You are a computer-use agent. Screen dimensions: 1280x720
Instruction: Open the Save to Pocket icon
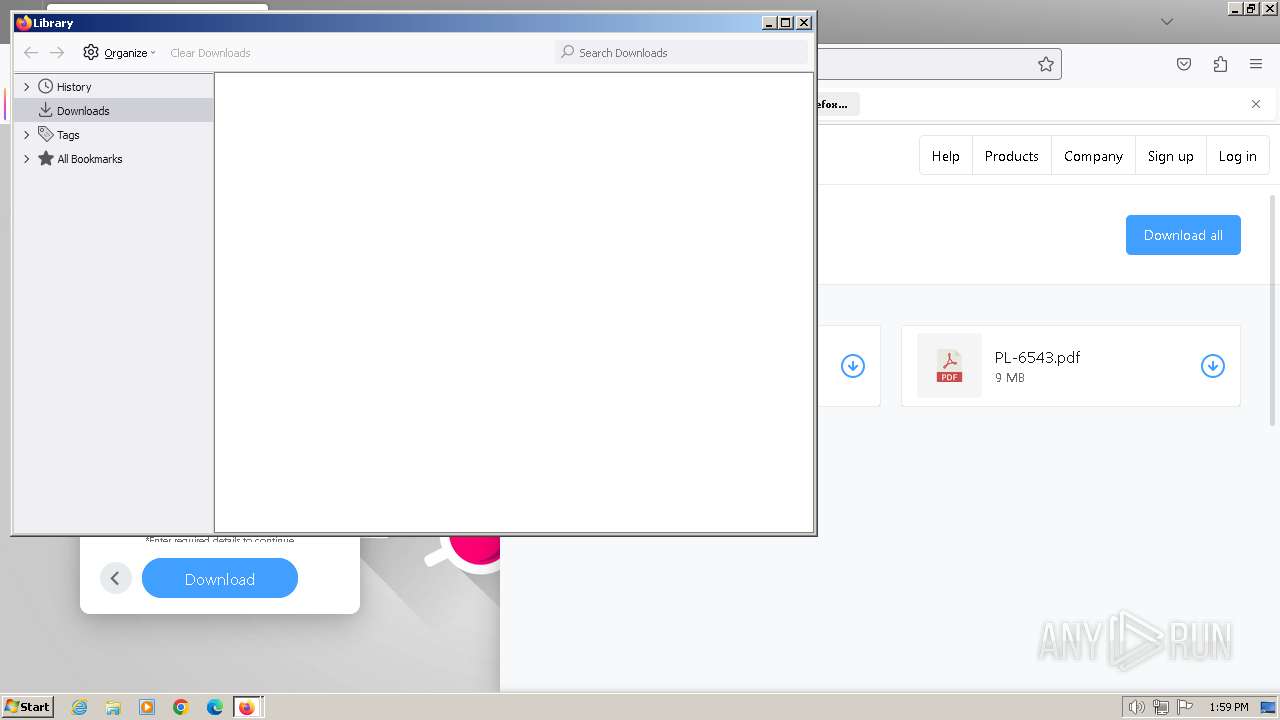(x=1184, y=64)
